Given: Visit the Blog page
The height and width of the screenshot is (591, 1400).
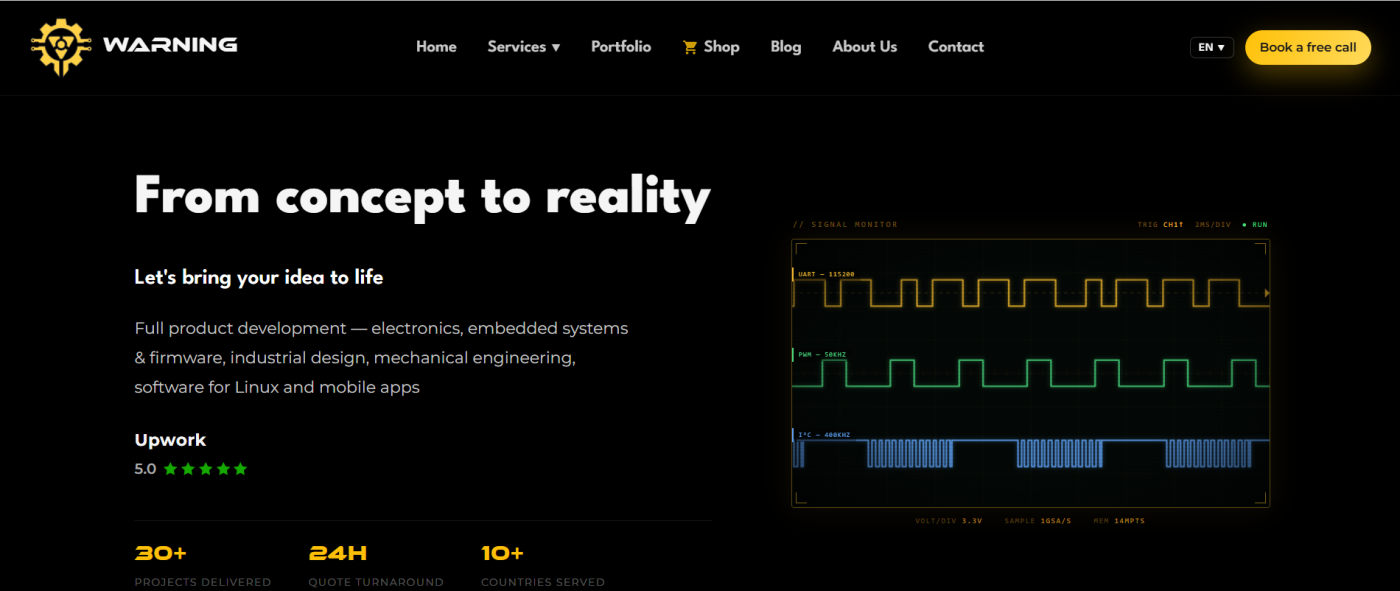Looking at the screenshot, I should click(x=786, y=47).
